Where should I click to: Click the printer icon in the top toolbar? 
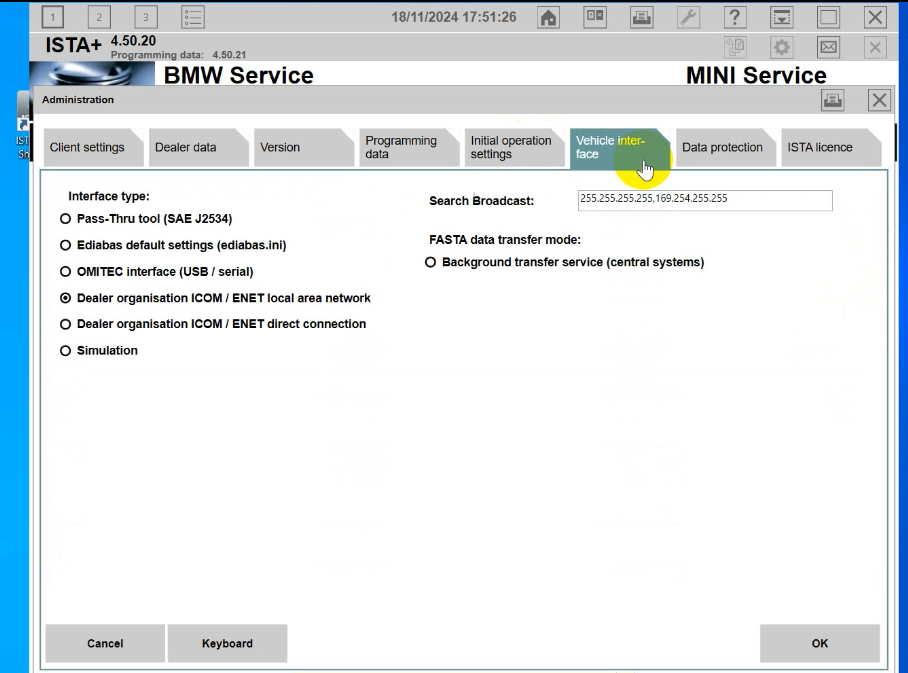642,17
